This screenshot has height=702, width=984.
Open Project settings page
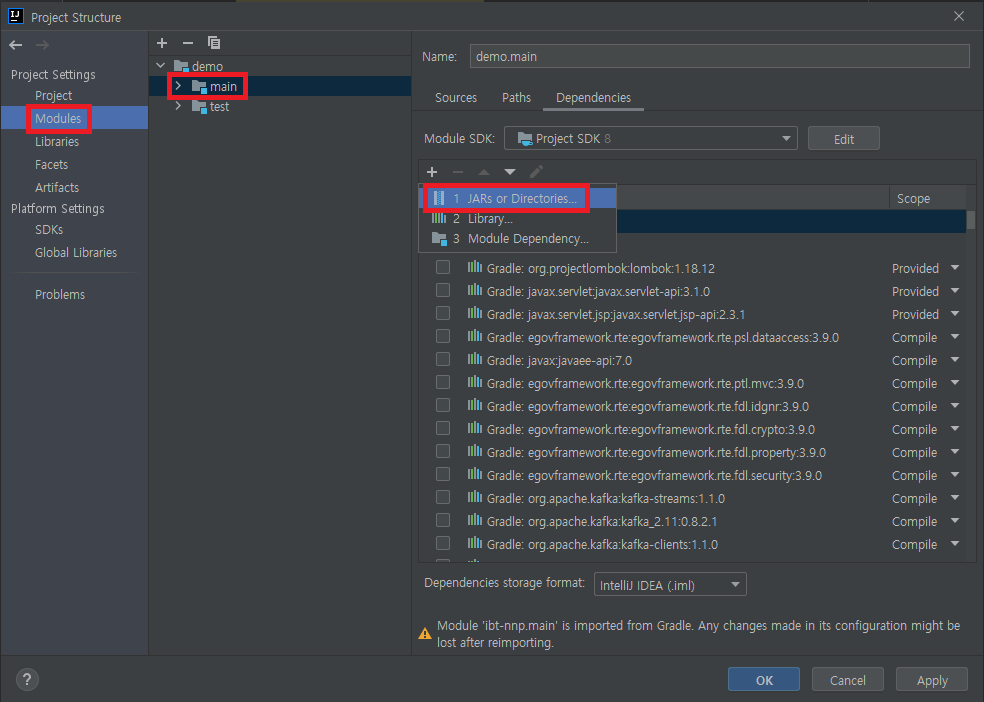tap(53, 95)
